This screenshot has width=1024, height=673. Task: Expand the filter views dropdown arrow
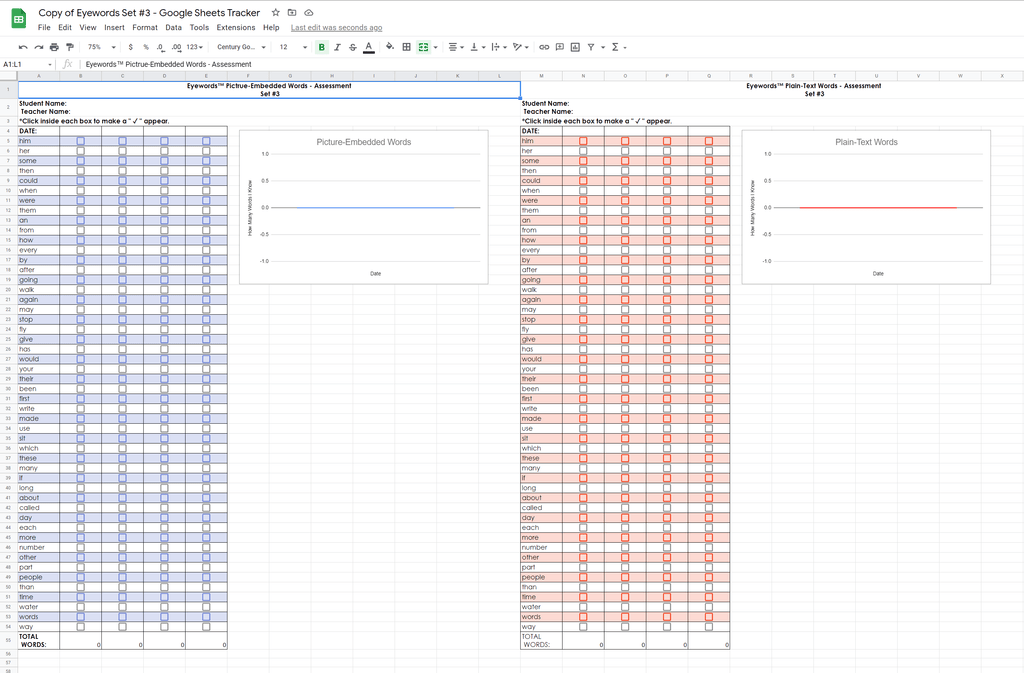pyautogui.click(x=603, y=47)
